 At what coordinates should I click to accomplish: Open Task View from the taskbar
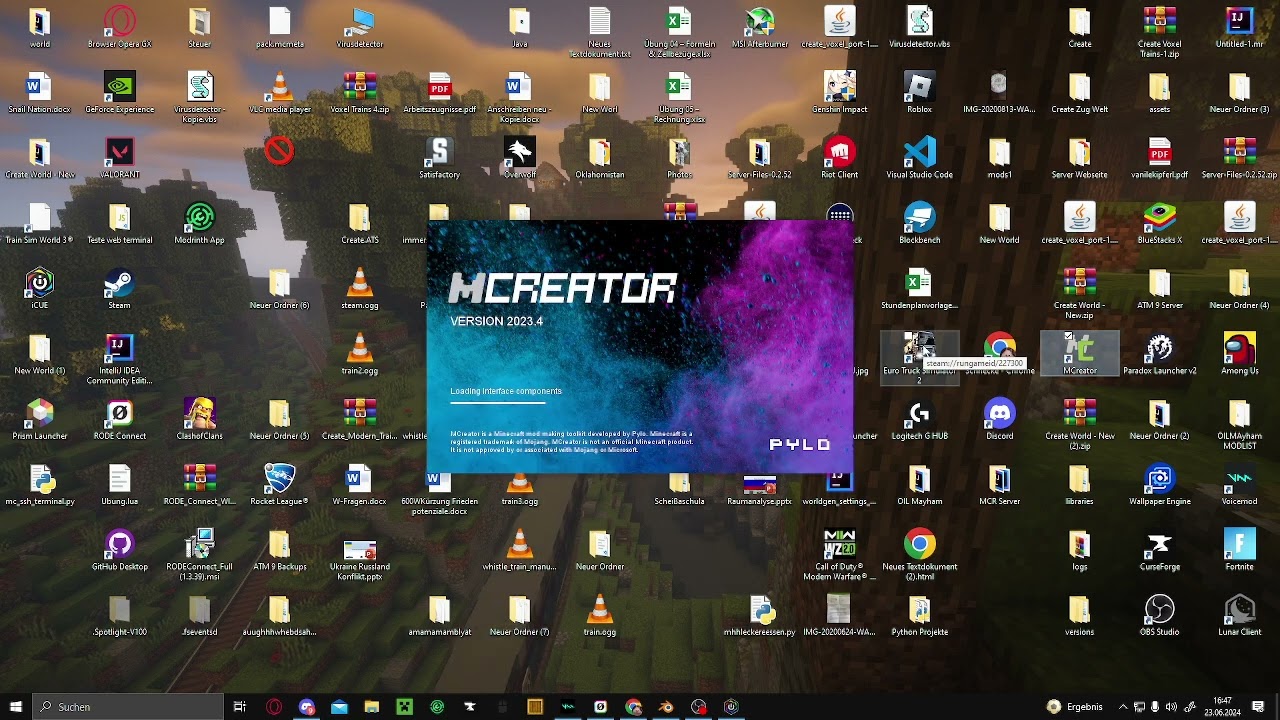point(240,707)
